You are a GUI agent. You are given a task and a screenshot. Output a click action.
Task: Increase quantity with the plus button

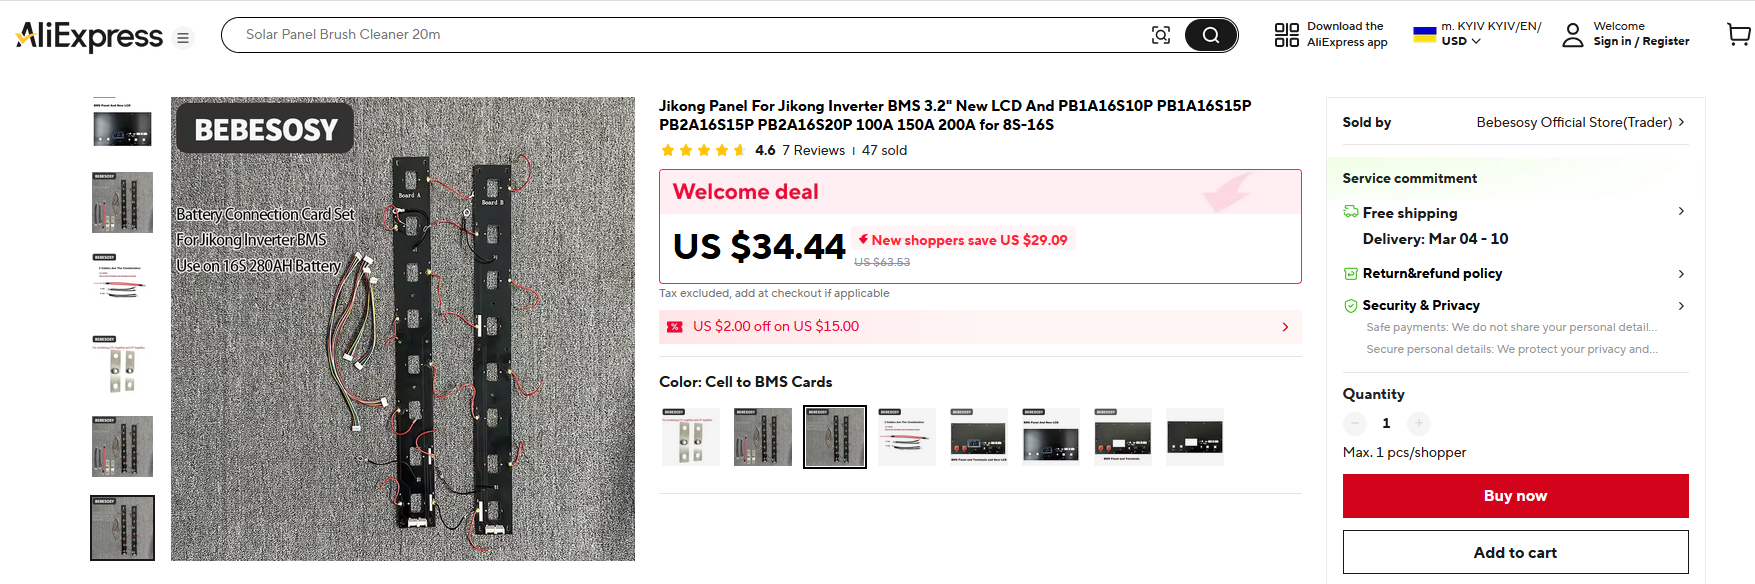pyautogui.click(x=1418, y=423)
